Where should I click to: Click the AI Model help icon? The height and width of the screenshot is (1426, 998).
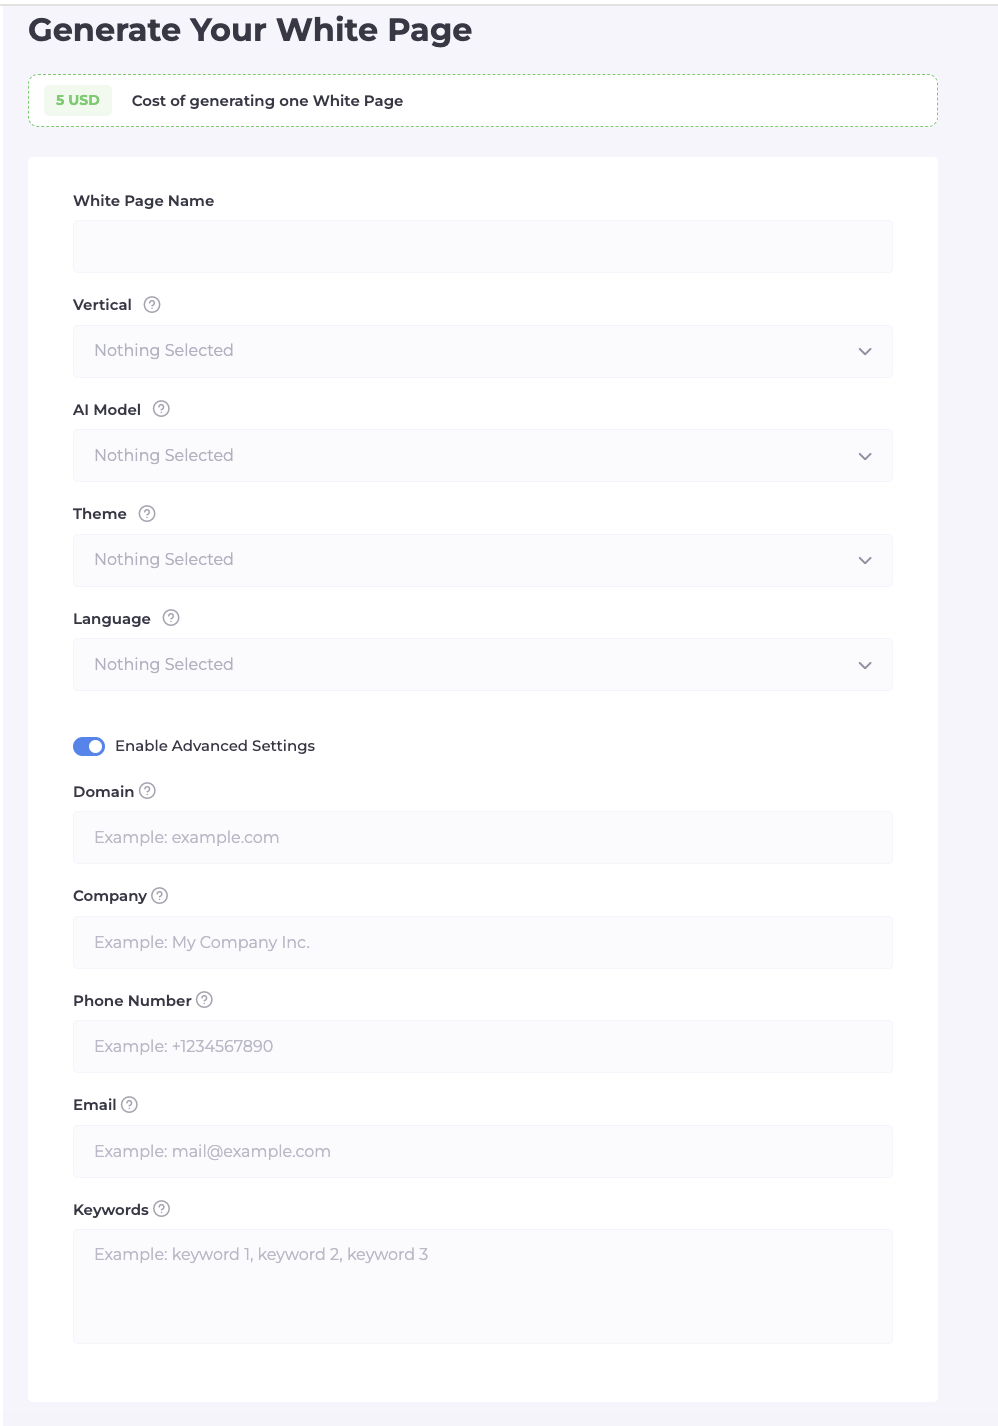pyautogui.click(x=161, y=409)
